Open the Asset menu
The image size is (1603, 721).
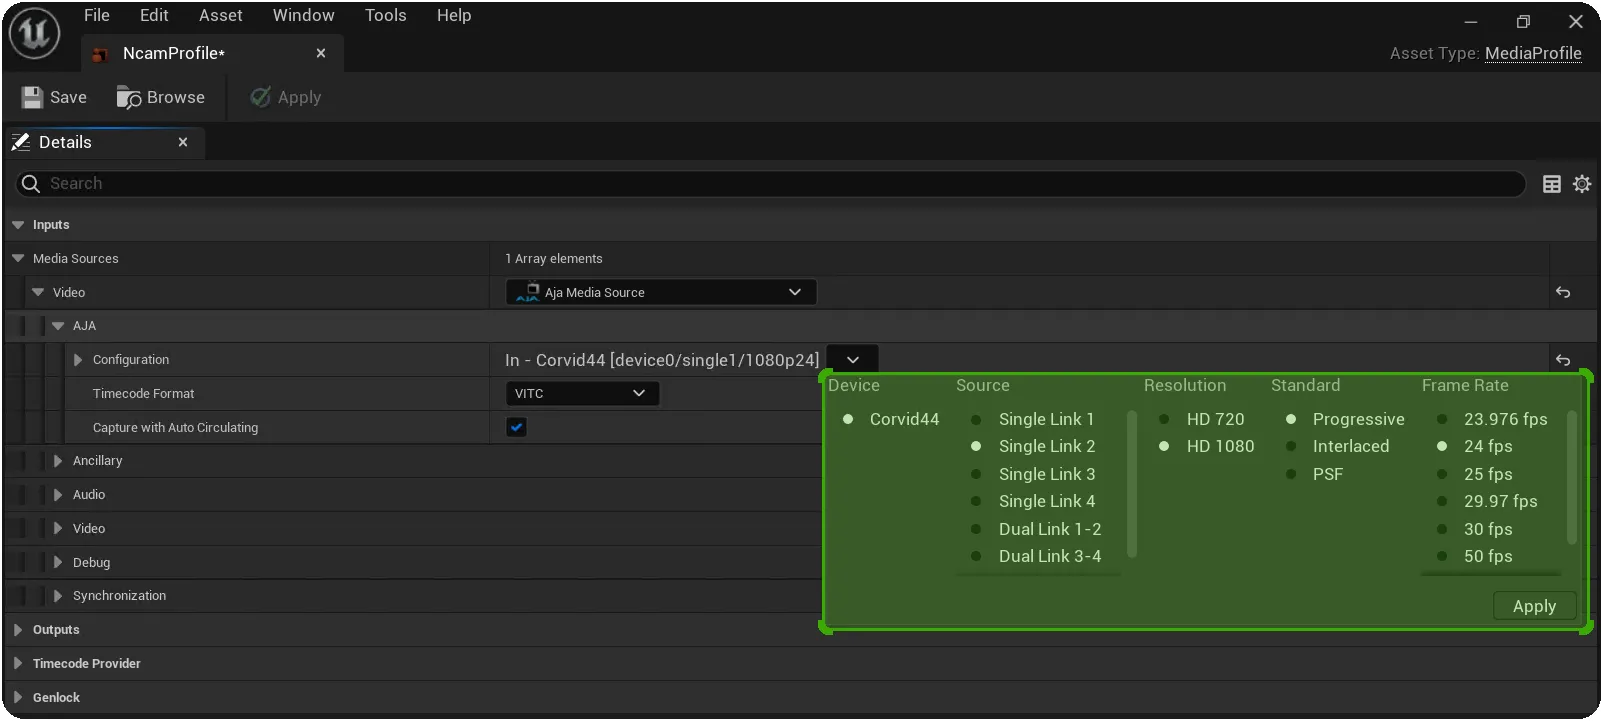click(221, 16)
